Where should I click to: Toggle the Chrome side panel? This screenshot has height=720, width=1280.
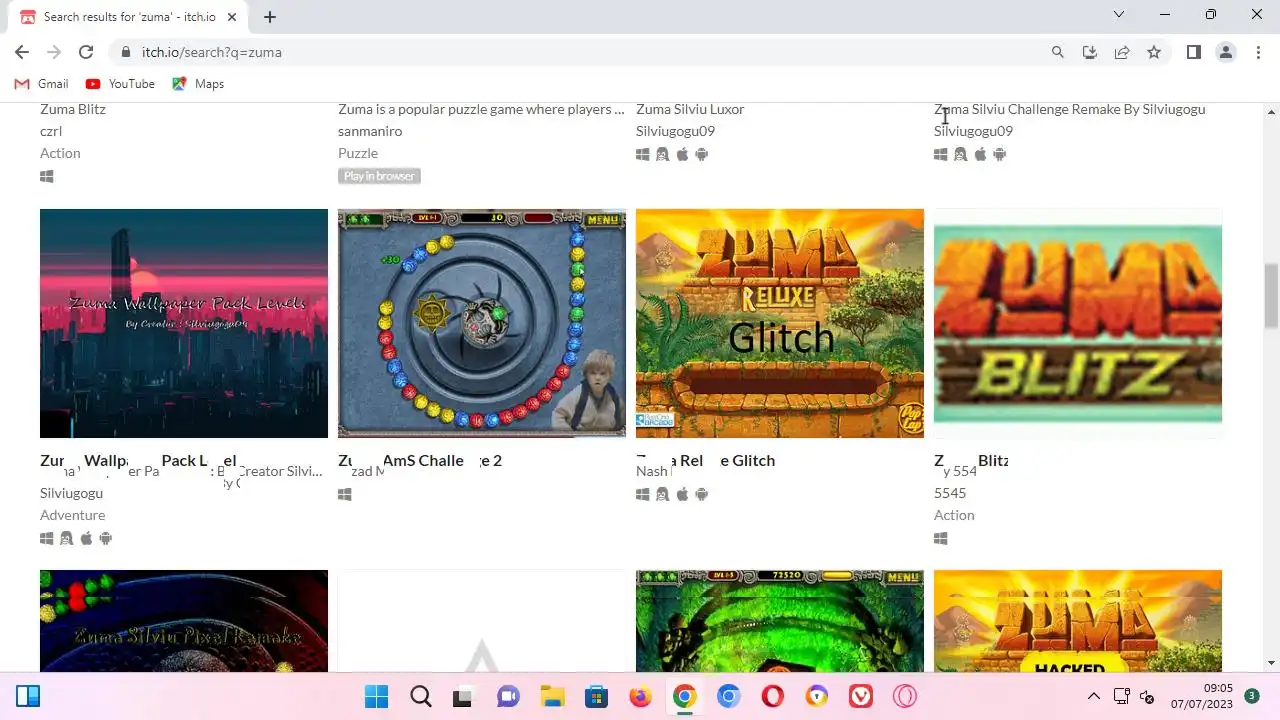pos(1194,52)
